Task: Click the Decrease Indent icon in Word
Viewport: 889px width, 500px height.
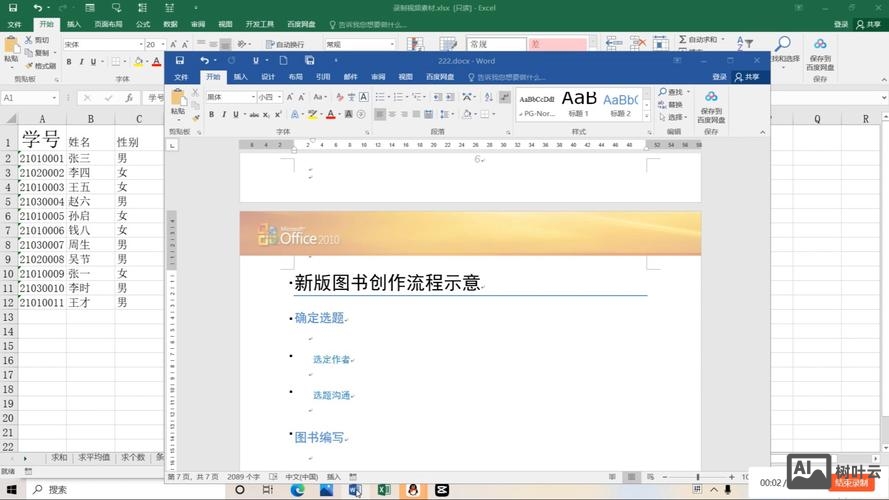Action: click(438, 98)
